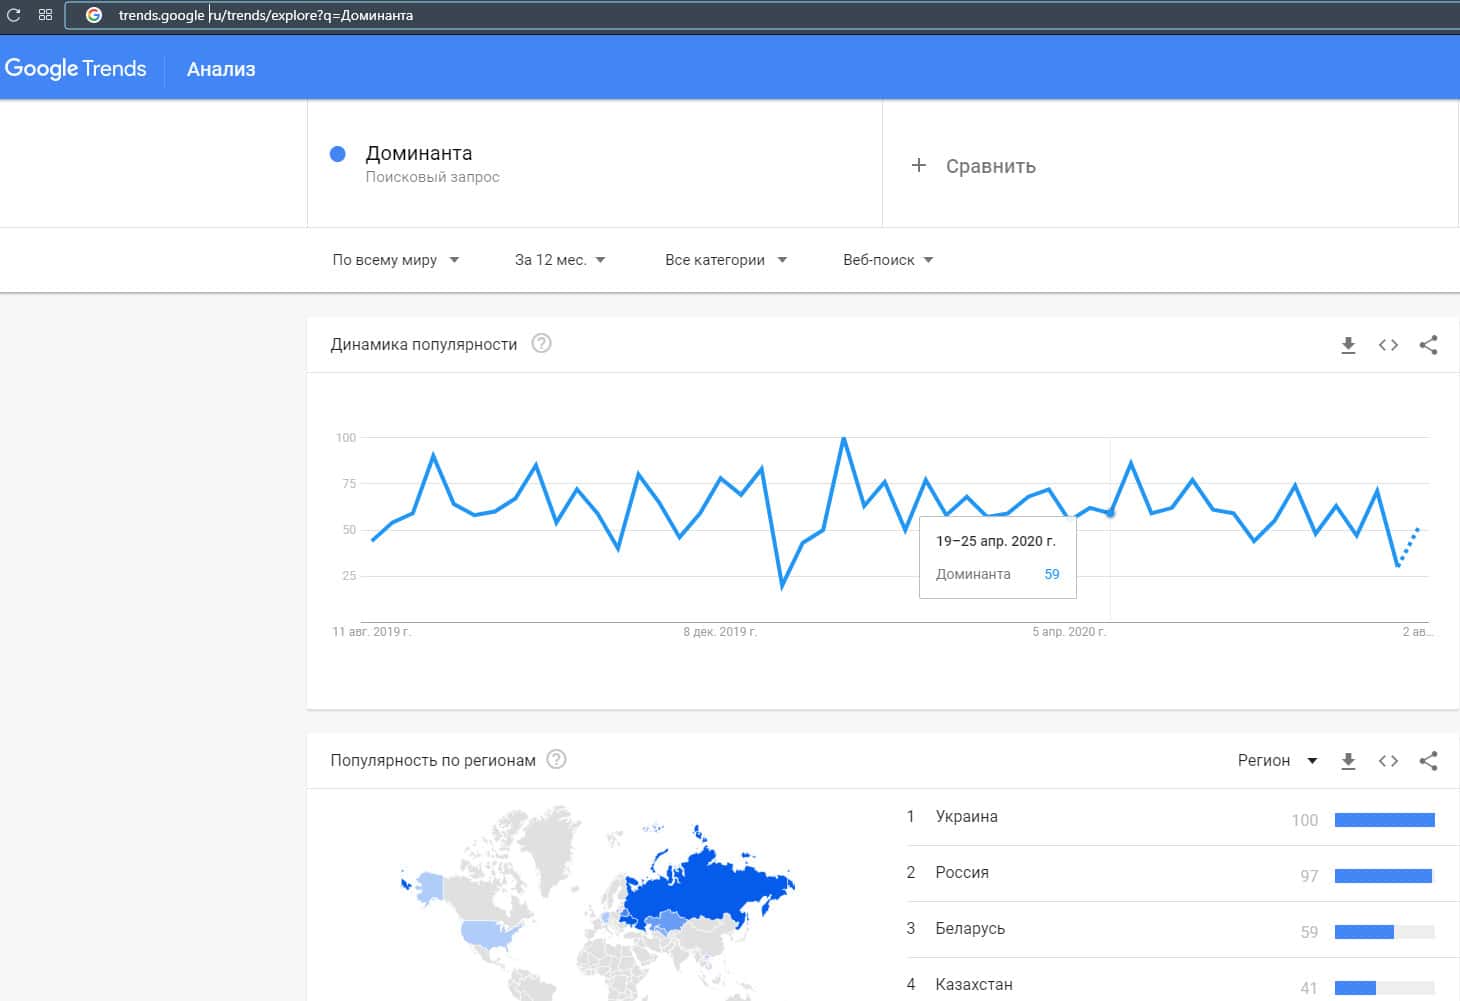Download the popularity dynamics chart data
The height and width of the screenshot is (1001, 1460).
click(1348, 345)
